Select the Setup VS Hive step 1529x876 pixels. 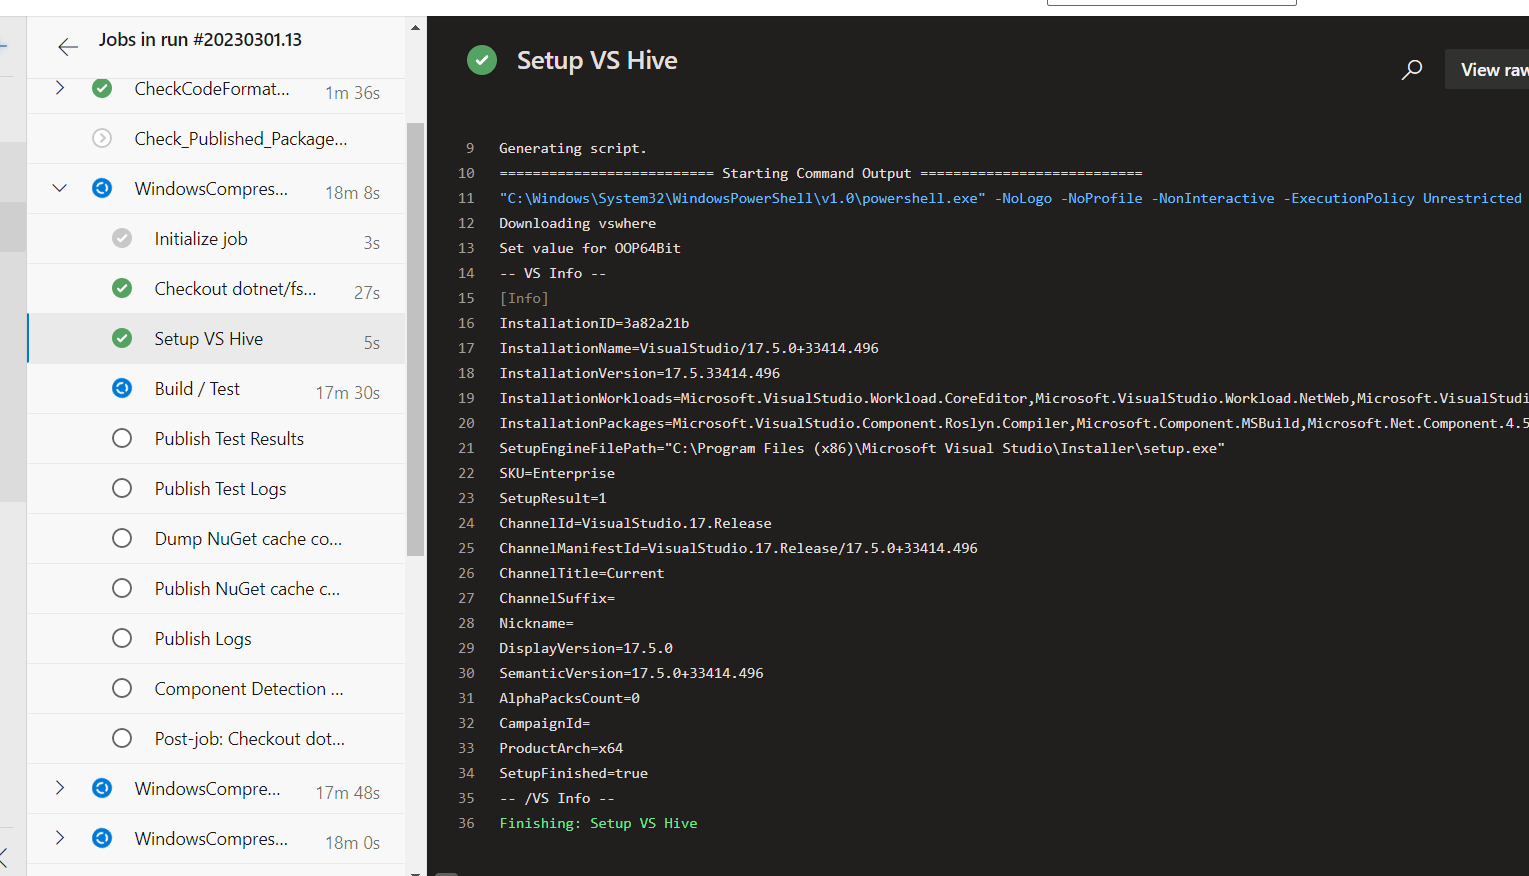tap(216, 339)
